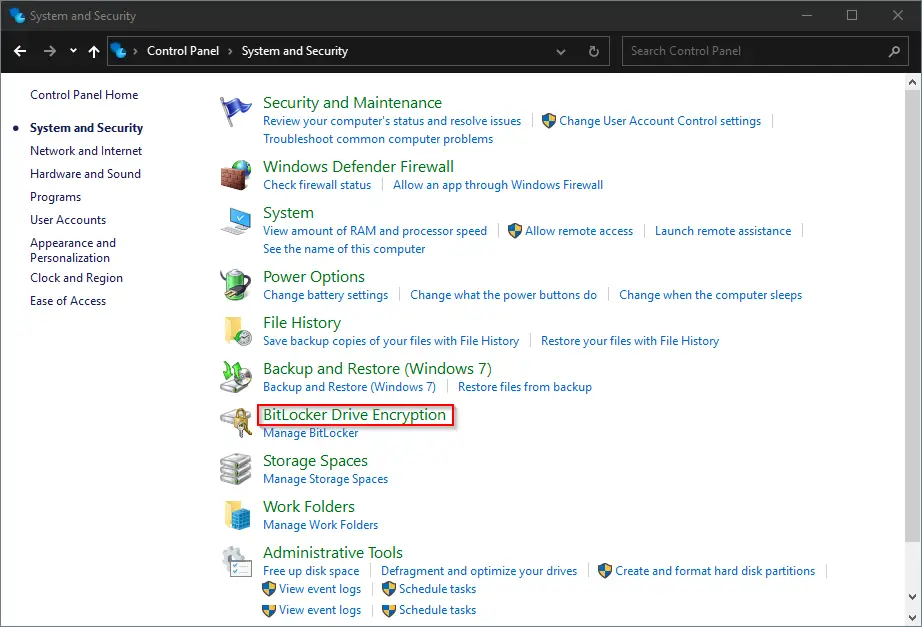
Task: Open Appearance and Personalization category
Action: pos(73,250)
